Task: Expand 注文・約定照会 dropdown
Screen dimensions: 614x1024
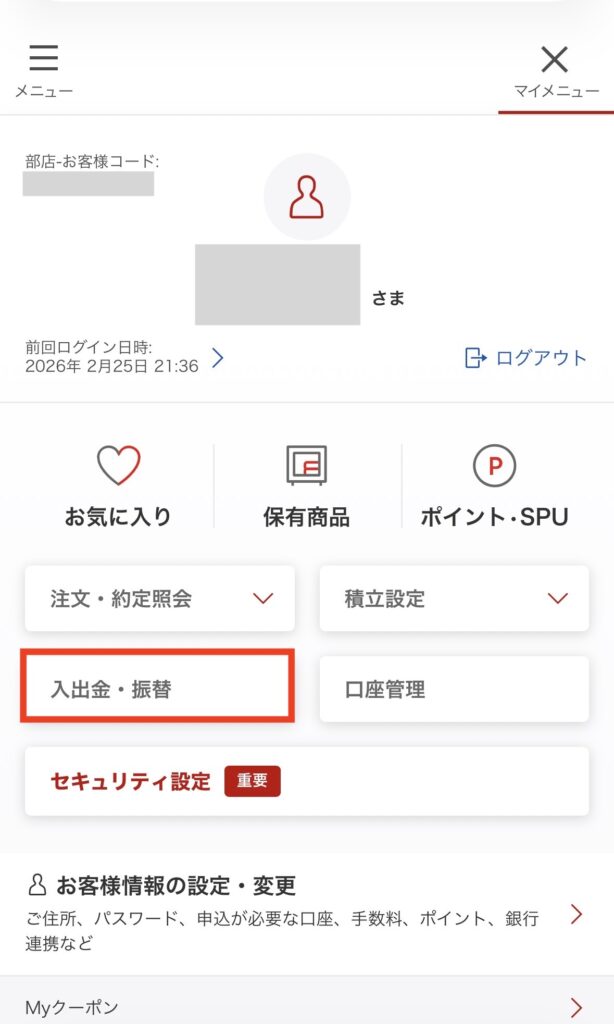Action: tap(263, 599)
